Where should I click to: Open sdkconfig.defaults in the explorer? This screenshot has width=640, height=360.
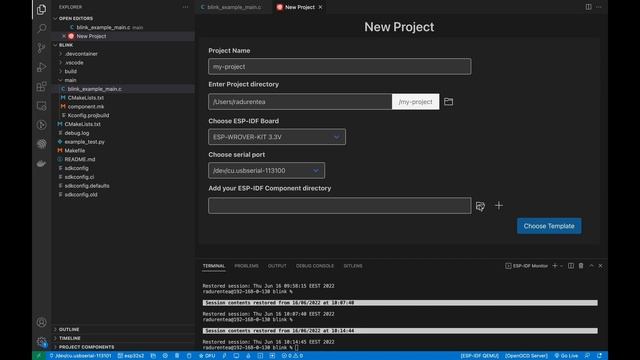pos(87,186)
